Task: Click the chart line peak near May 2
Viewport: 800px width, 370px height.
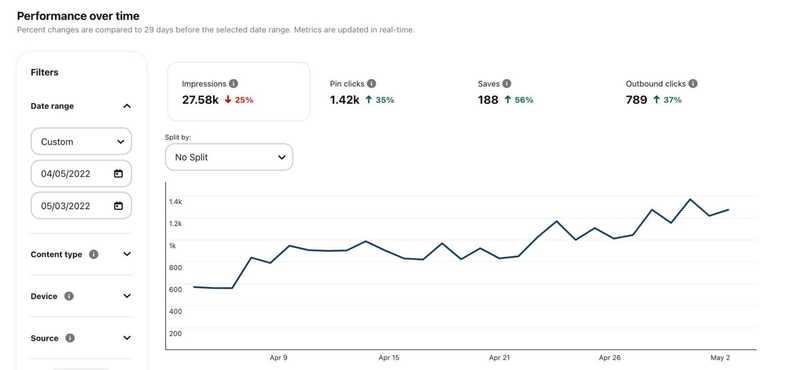Action: (x=690, y=200)
